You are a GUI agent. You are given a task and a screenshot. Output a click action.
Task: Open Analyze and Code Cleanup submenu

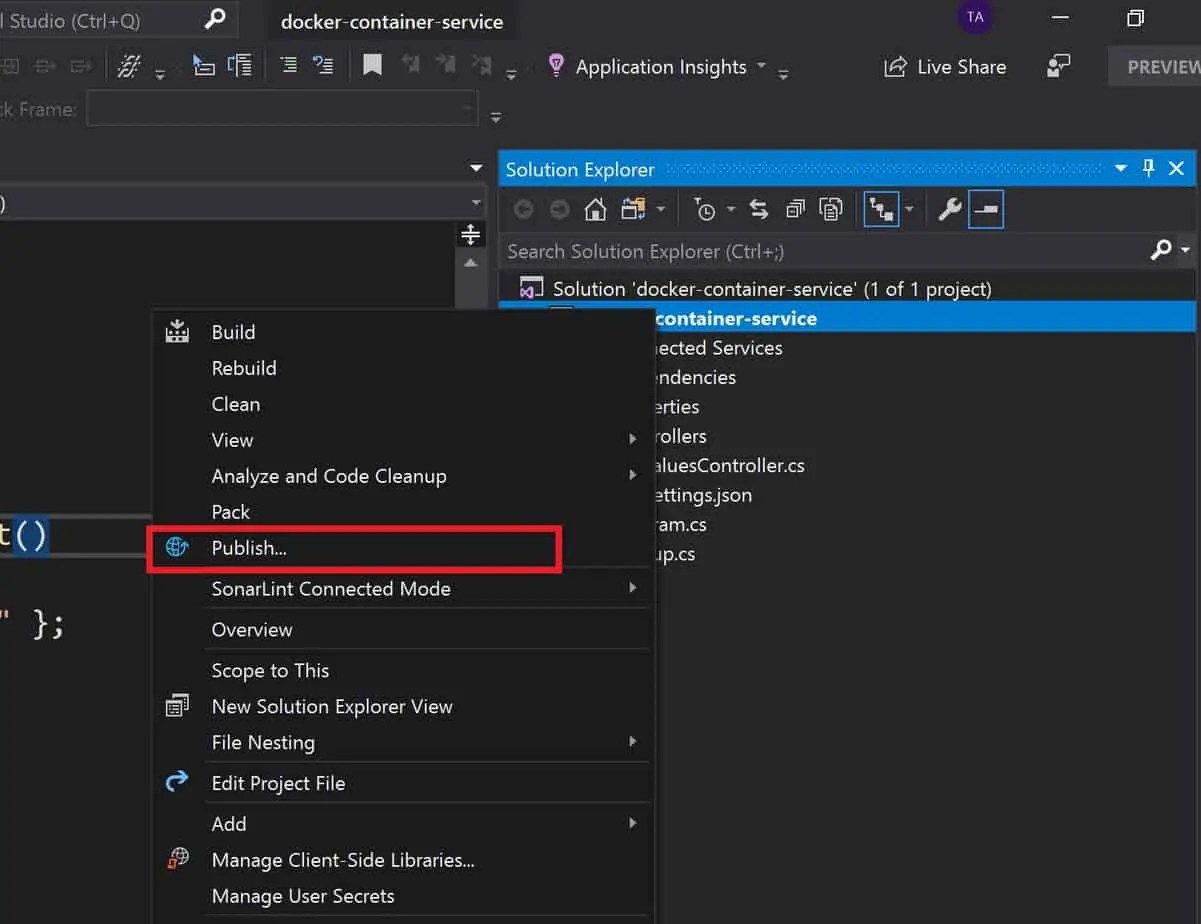(x=401, y=476)
